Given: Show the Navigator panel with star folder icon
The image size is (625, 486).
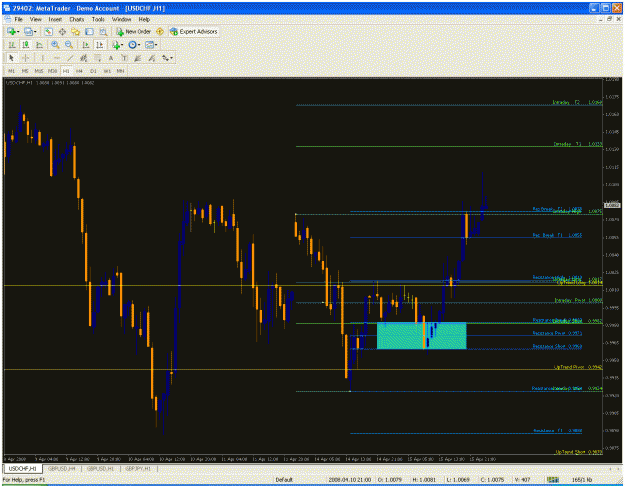Looking at the screenshot, I should click(75, 31).
